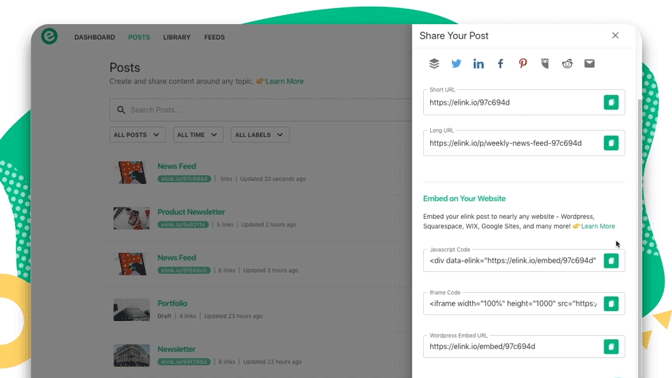Go to the DASHBOARD tab
Viewport: 672px width, 378px height.
pyautogui.click(x=95, y=37)
